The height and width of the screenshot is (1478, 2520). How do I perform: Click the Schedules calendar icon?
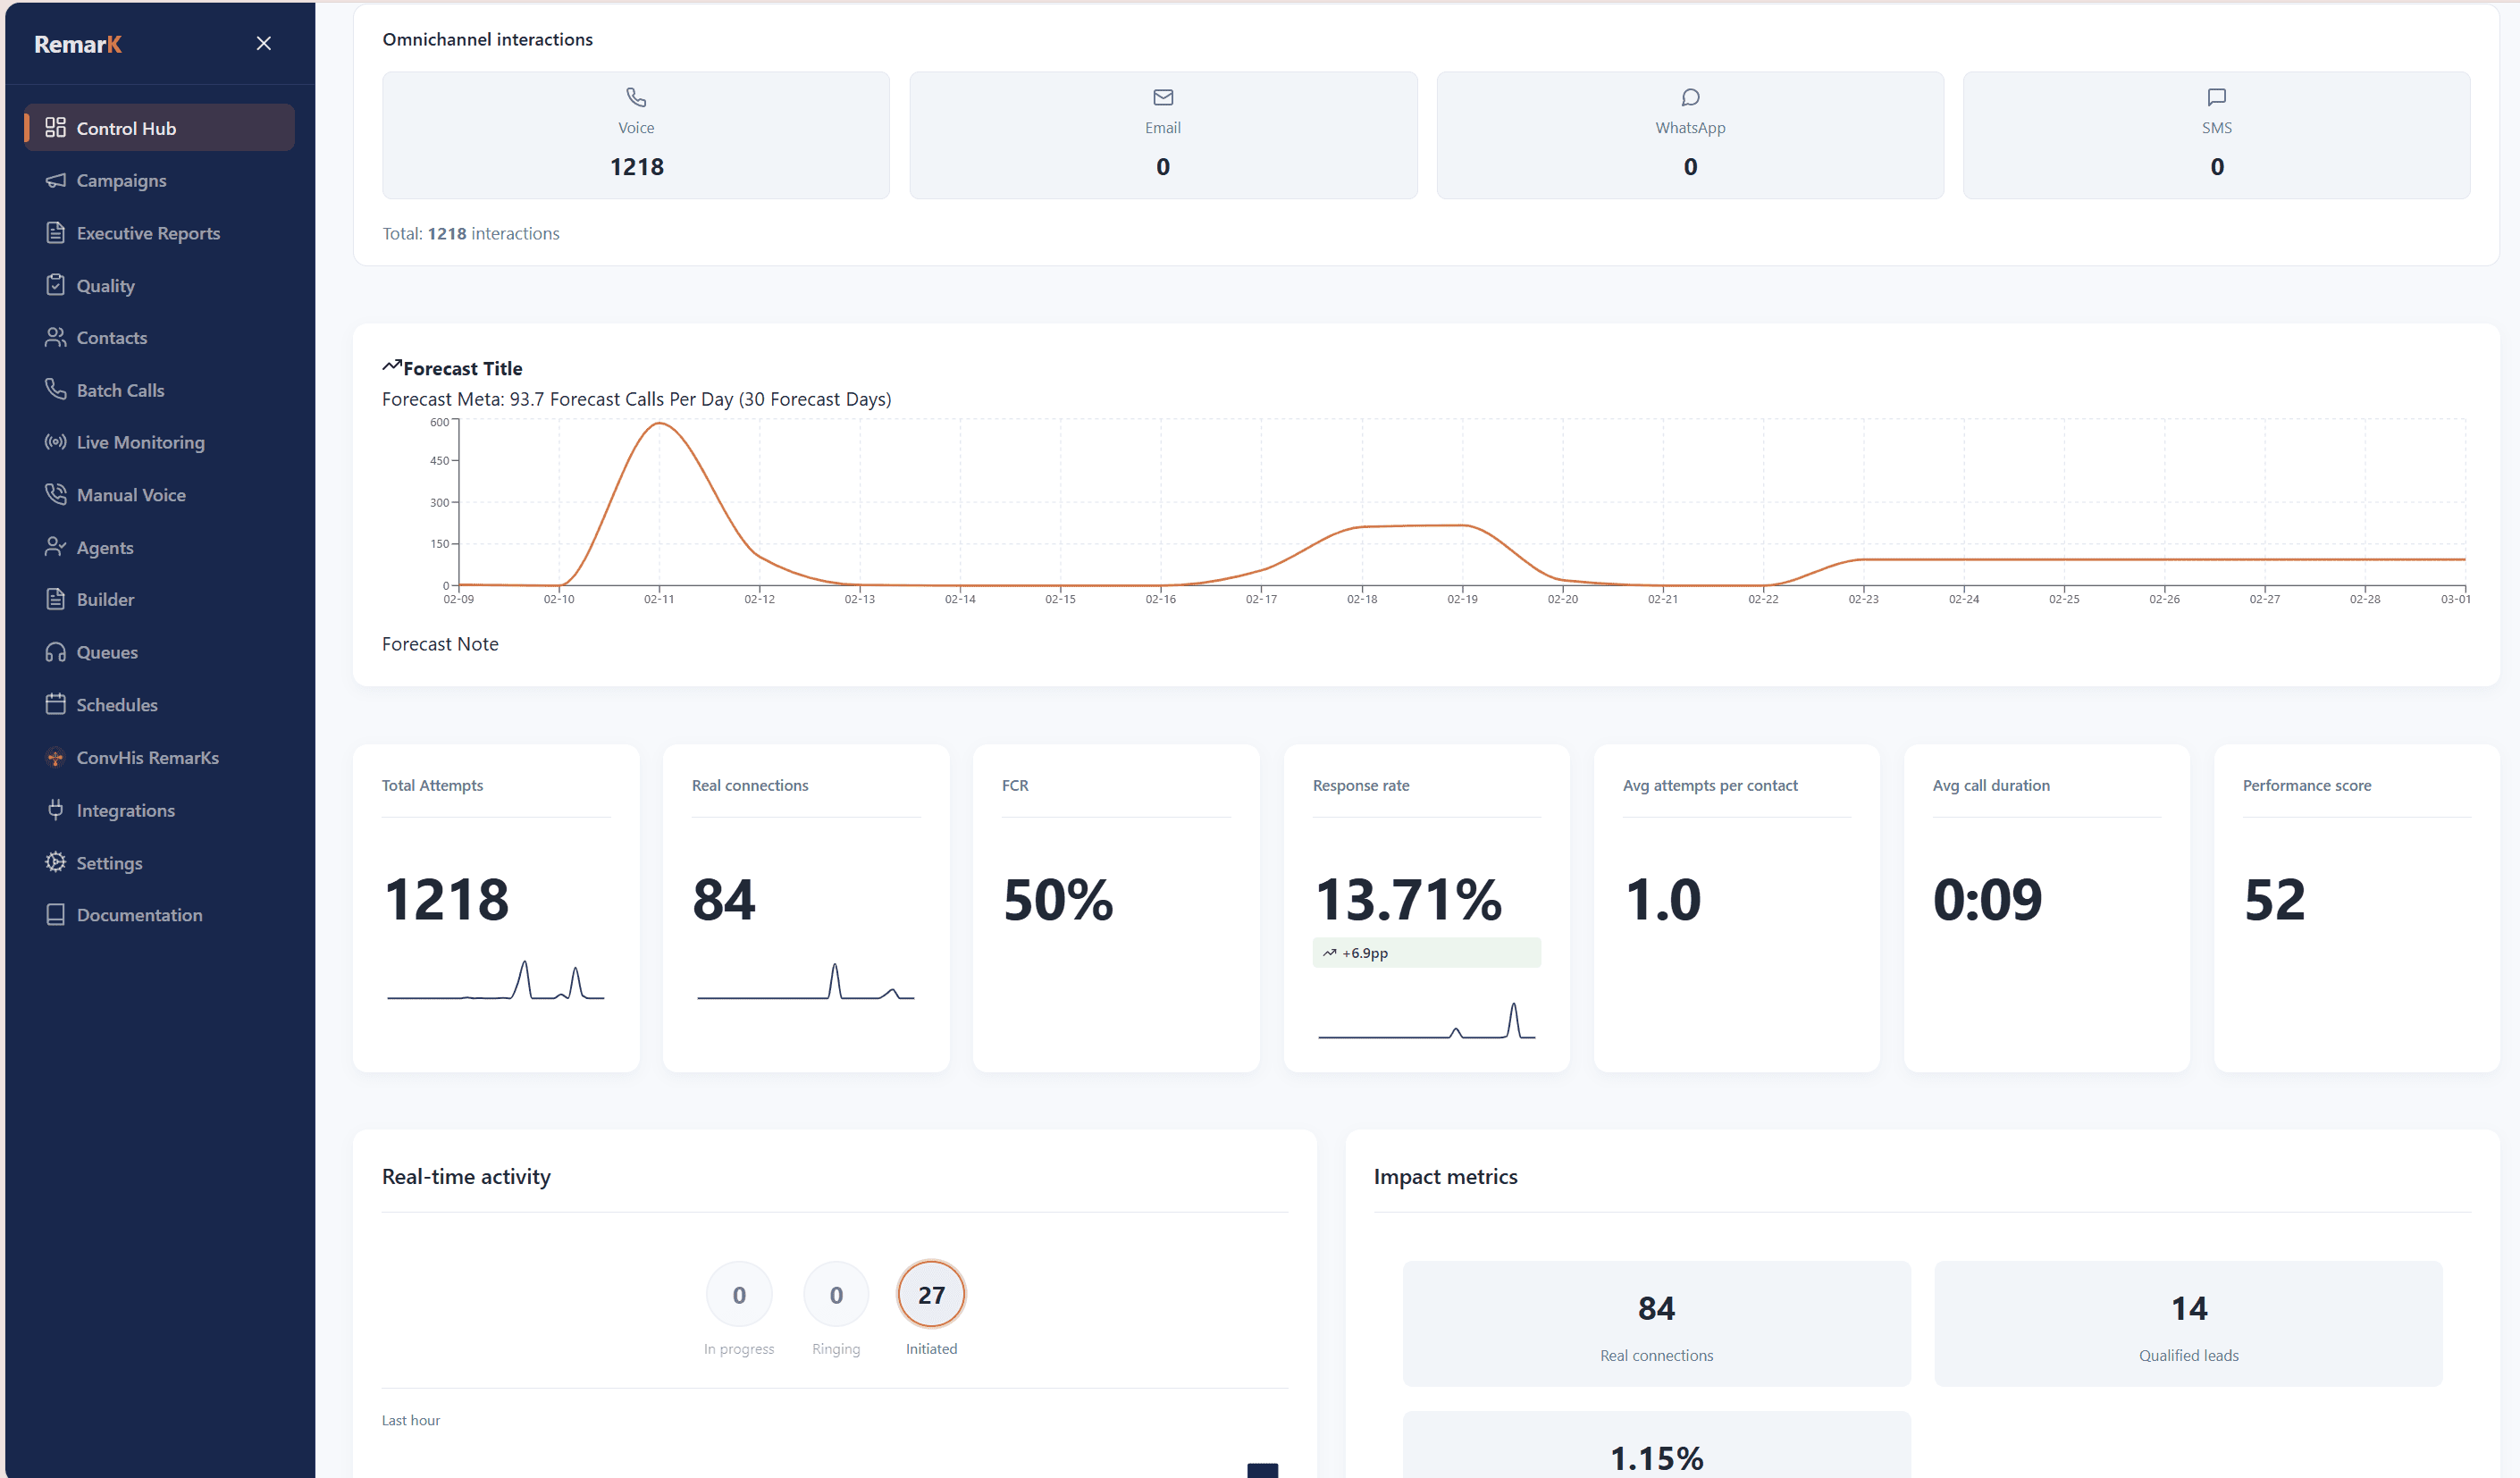tap(55, 704)
